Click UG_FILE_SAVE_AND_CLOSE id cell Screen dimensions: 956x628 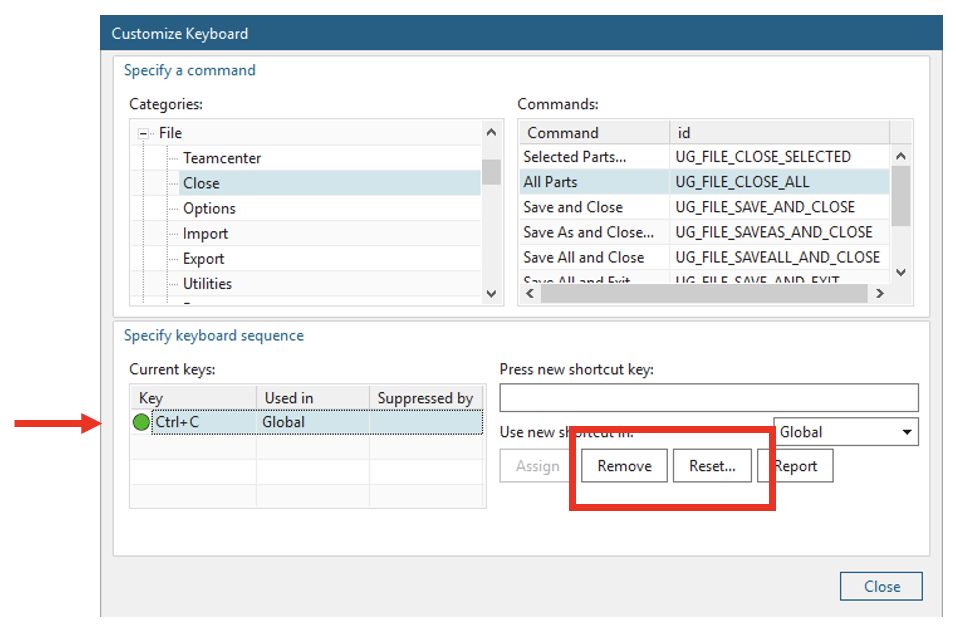780,207
